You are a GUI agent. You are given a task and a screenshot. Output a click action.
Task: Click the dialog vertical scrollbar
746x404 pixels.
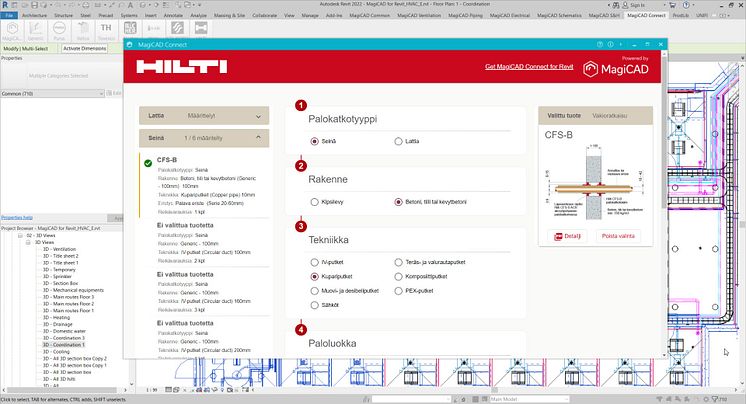tap(664, 133)
